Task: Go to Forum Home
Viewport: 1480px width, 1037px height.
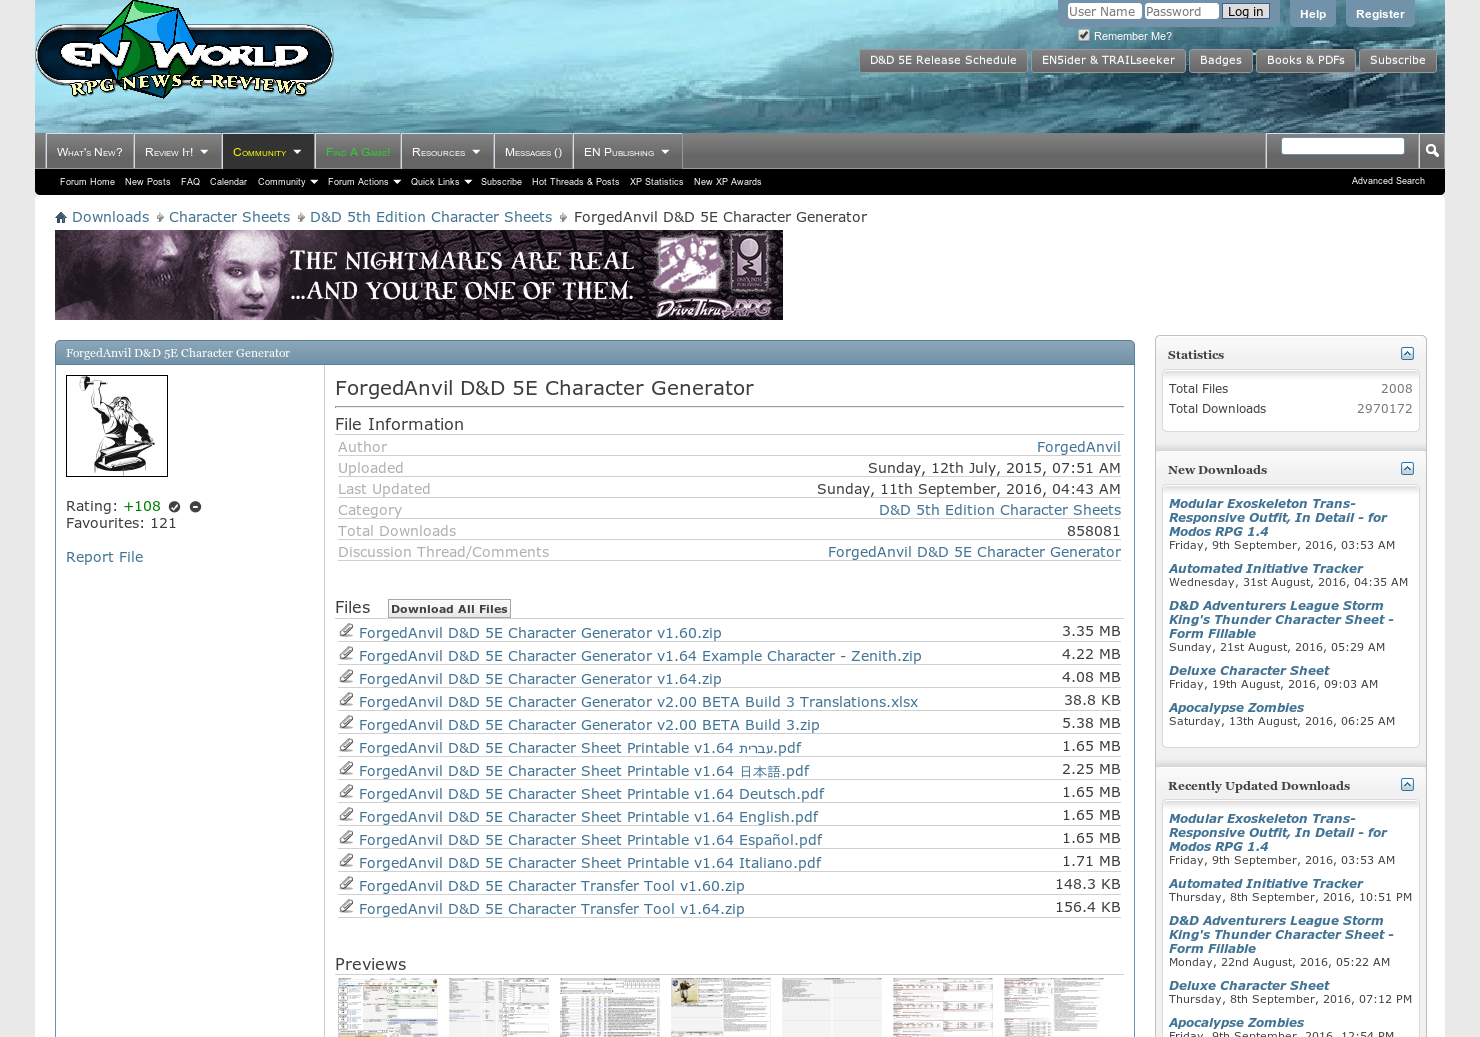Action: [87, 182]
